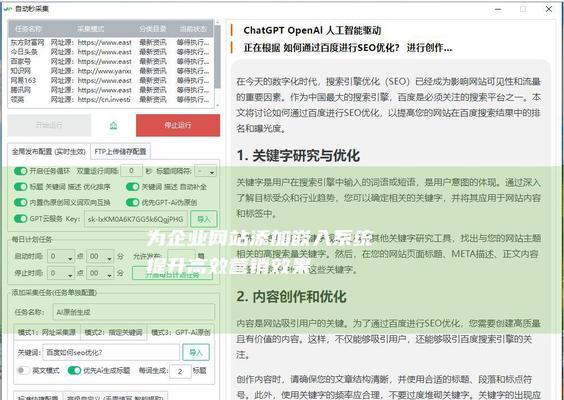
Task: Select the 模式2: 指定关键词 tab
Action: pos(114,332)
